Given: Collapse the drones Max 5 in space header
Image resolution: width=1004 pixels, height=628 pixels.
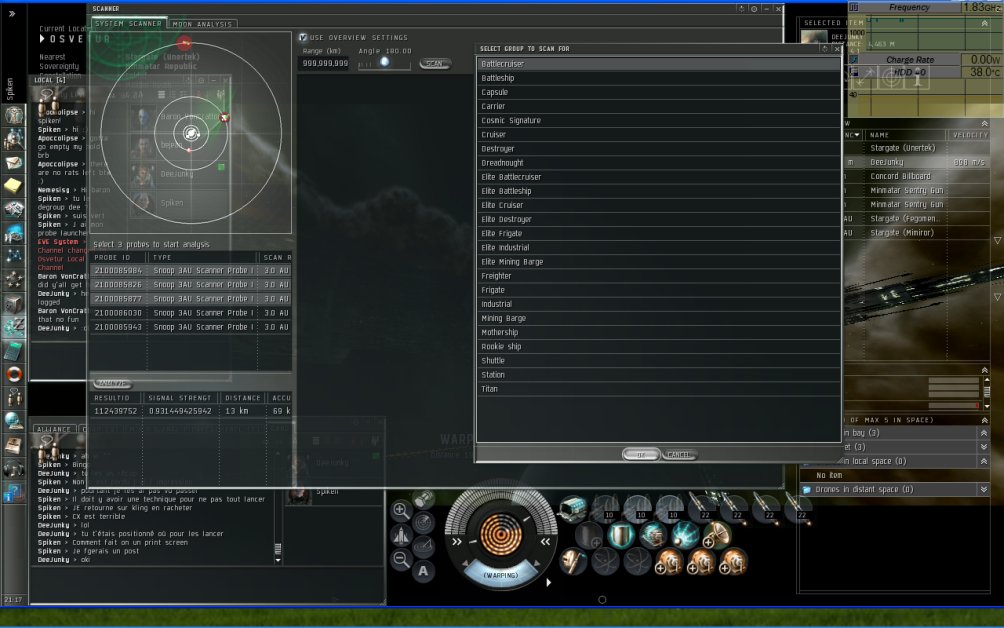Looking at the screenshot, I should coord(984,420).
